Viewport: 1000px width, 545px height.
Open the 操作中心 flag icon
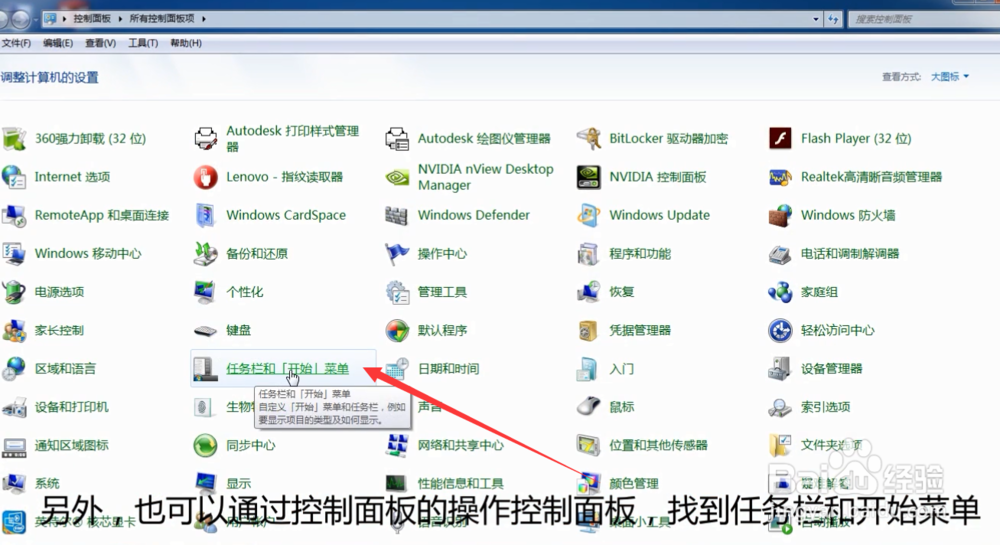(x=397, y=254)
